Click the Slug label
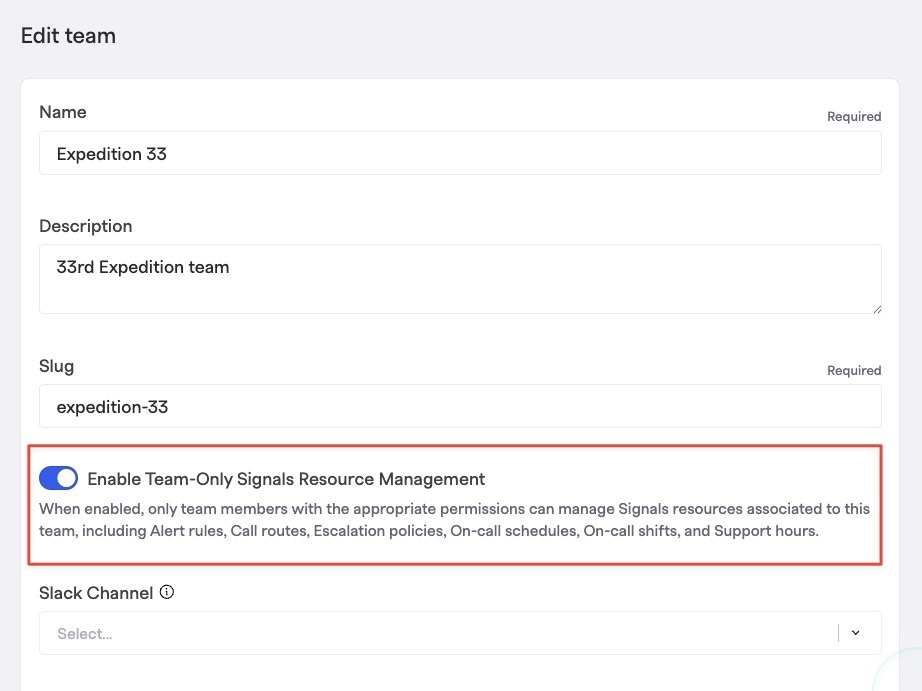The width and height of the screenshot is (922, 691). coord(56,366)
